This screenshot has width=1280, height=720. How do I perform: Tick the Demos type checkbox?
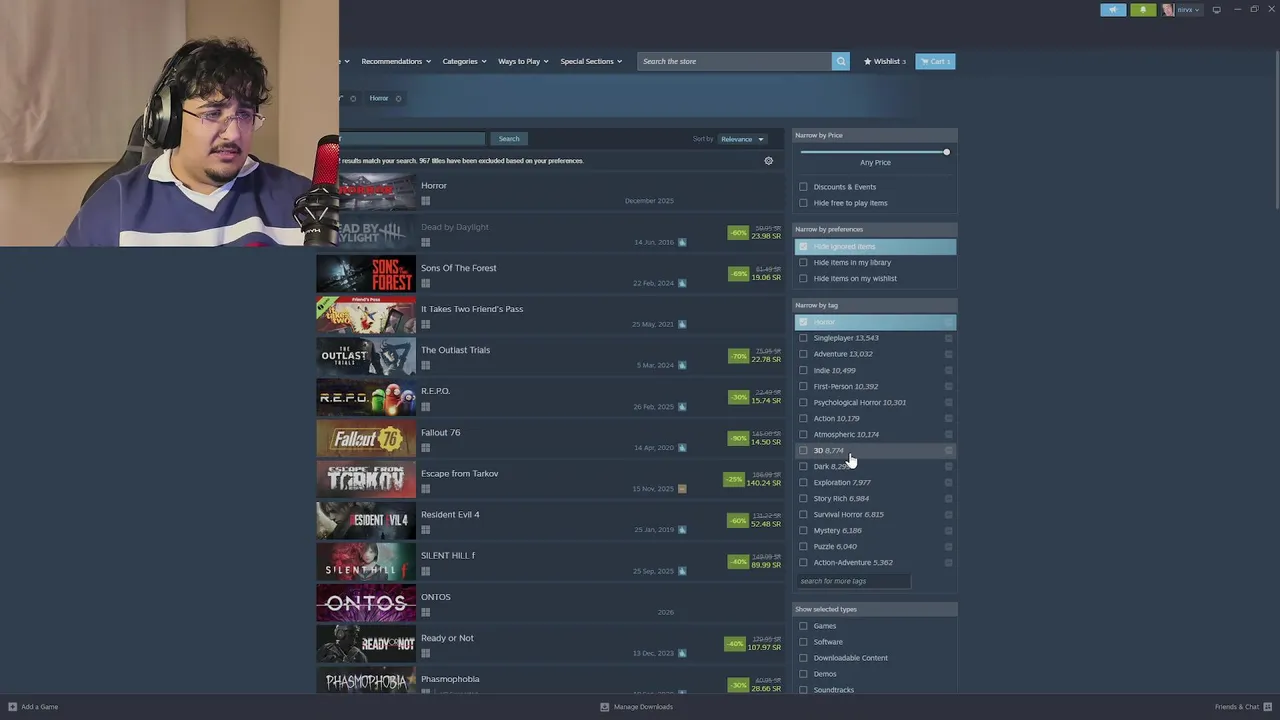click(803, 674)
